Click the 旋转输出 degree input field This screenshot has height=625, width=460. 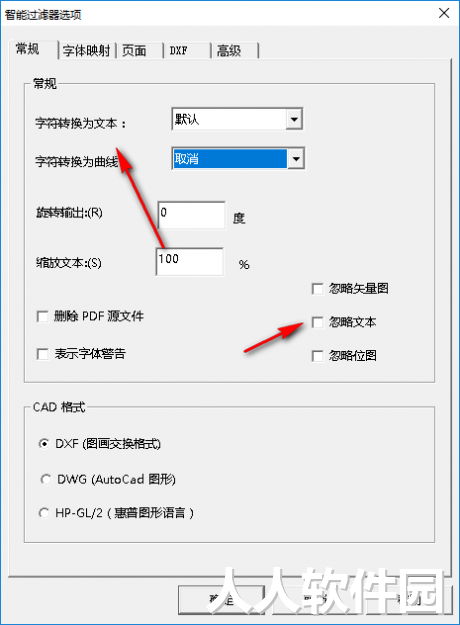(x=192, y=215)
